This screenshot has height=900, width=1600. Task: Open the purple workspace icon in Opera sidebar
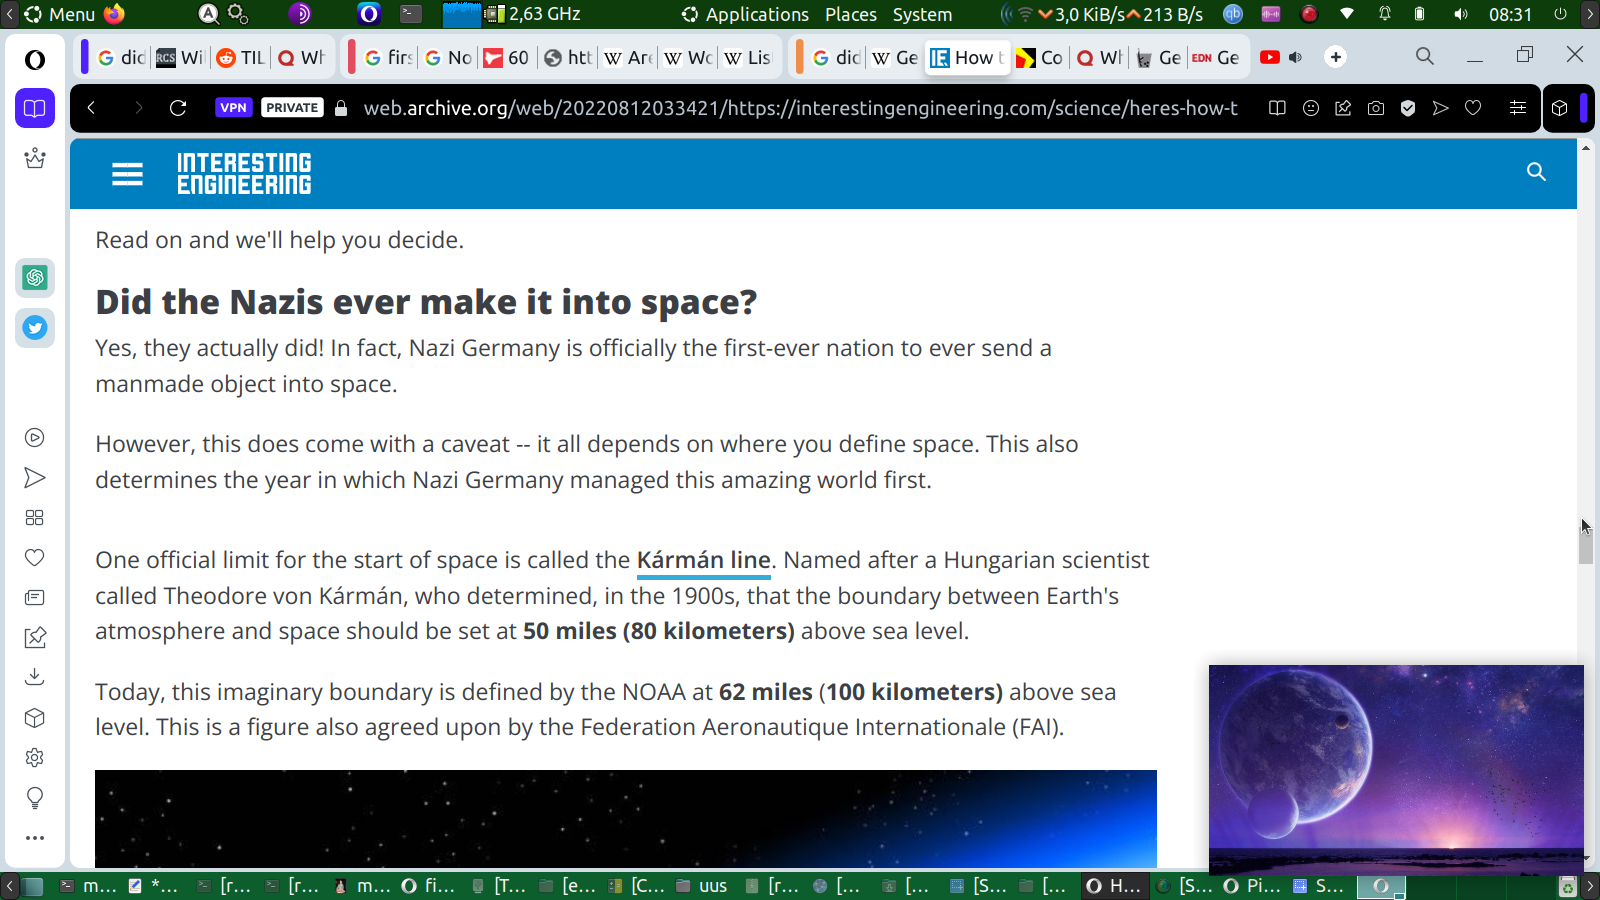tap(35, 108)
